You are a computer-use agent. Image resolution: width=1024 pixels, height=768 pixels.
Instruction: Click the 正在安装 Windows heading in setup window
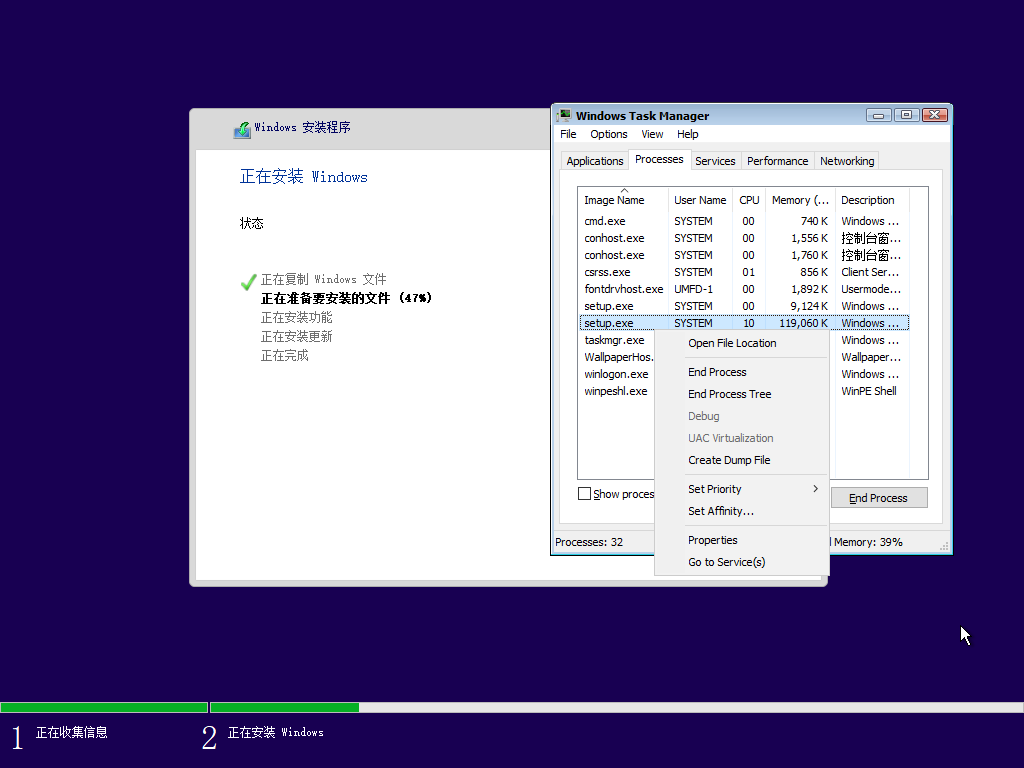[x=304, y=176]
